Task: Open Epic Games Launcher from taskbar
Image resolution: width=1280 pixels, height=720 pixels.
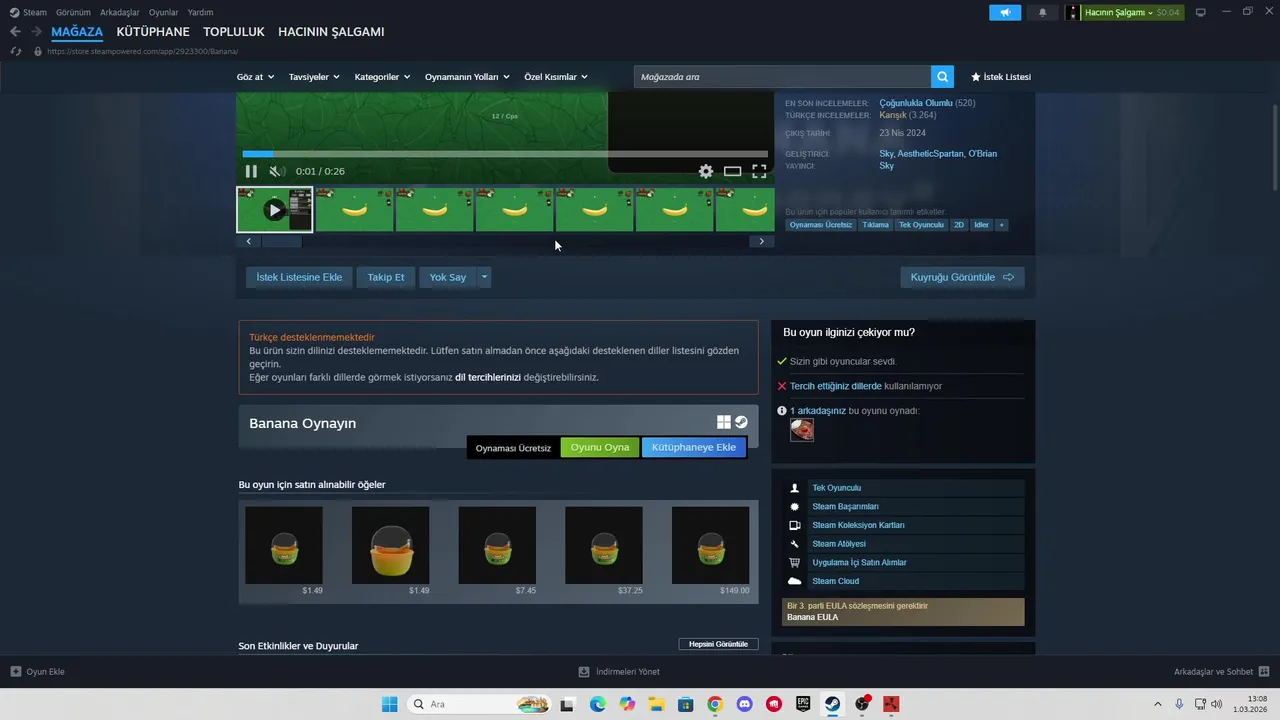Action: tap(803, 704)
